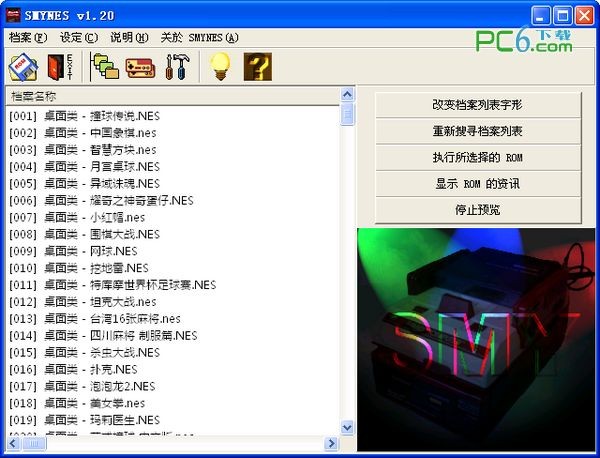Open ROM file with floppy disk icon
600x458 pixels.
23,67
